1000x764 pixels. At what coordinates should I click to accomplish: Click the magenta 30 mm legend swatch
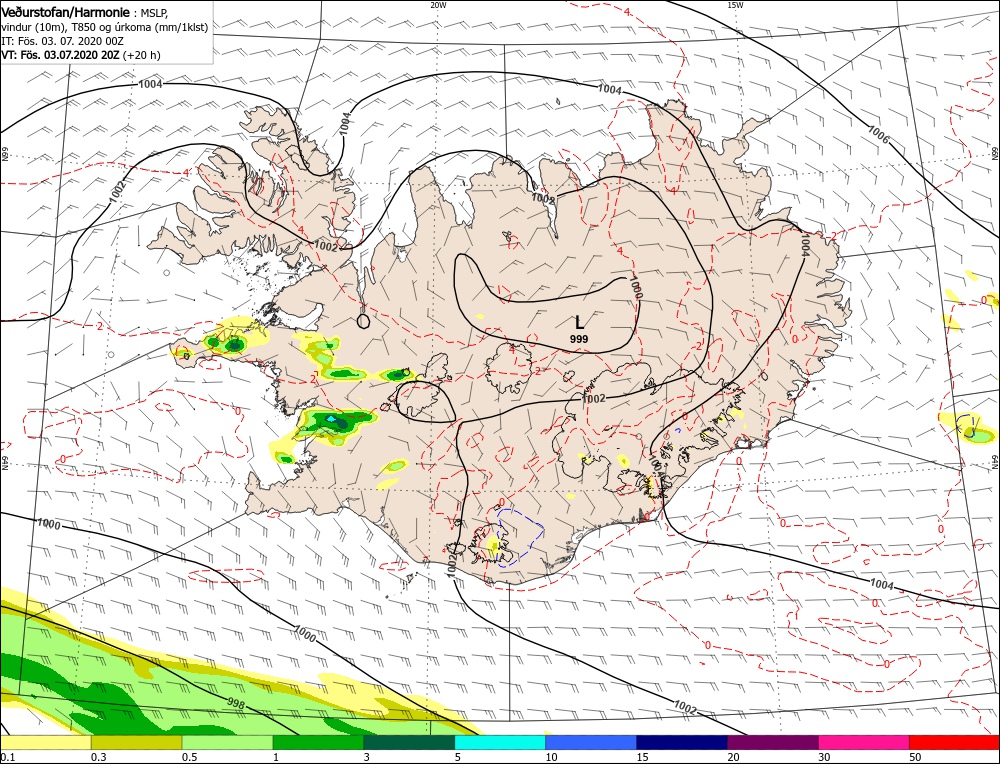tap(864, 742)
